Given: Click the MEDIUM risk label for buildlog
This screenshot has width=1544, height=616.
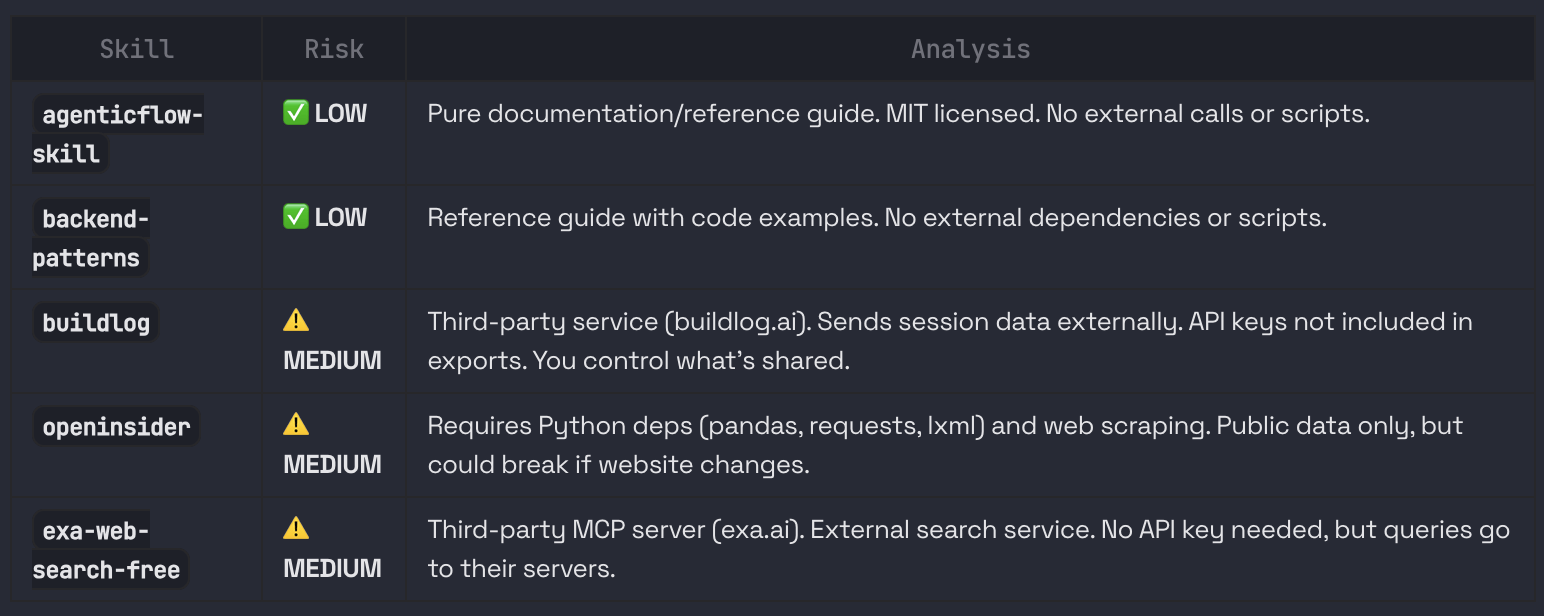Looking at the screenshot, I should point(332,361).
